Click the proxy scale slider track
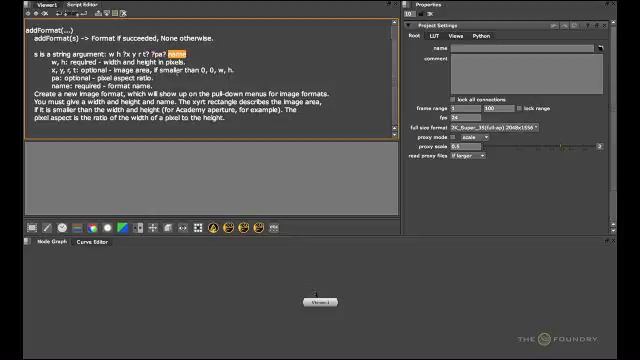 click(539, 147)
